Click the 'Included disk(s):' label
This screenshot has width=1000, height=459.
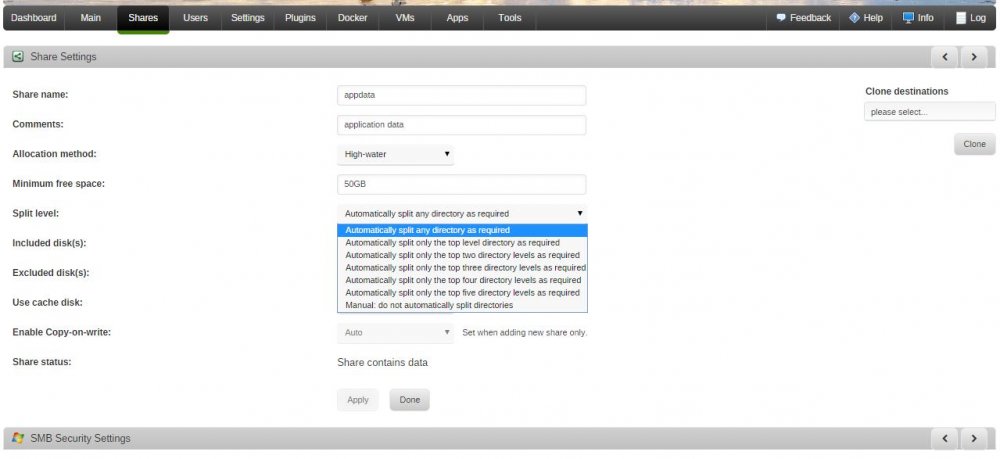coord(49,244)
